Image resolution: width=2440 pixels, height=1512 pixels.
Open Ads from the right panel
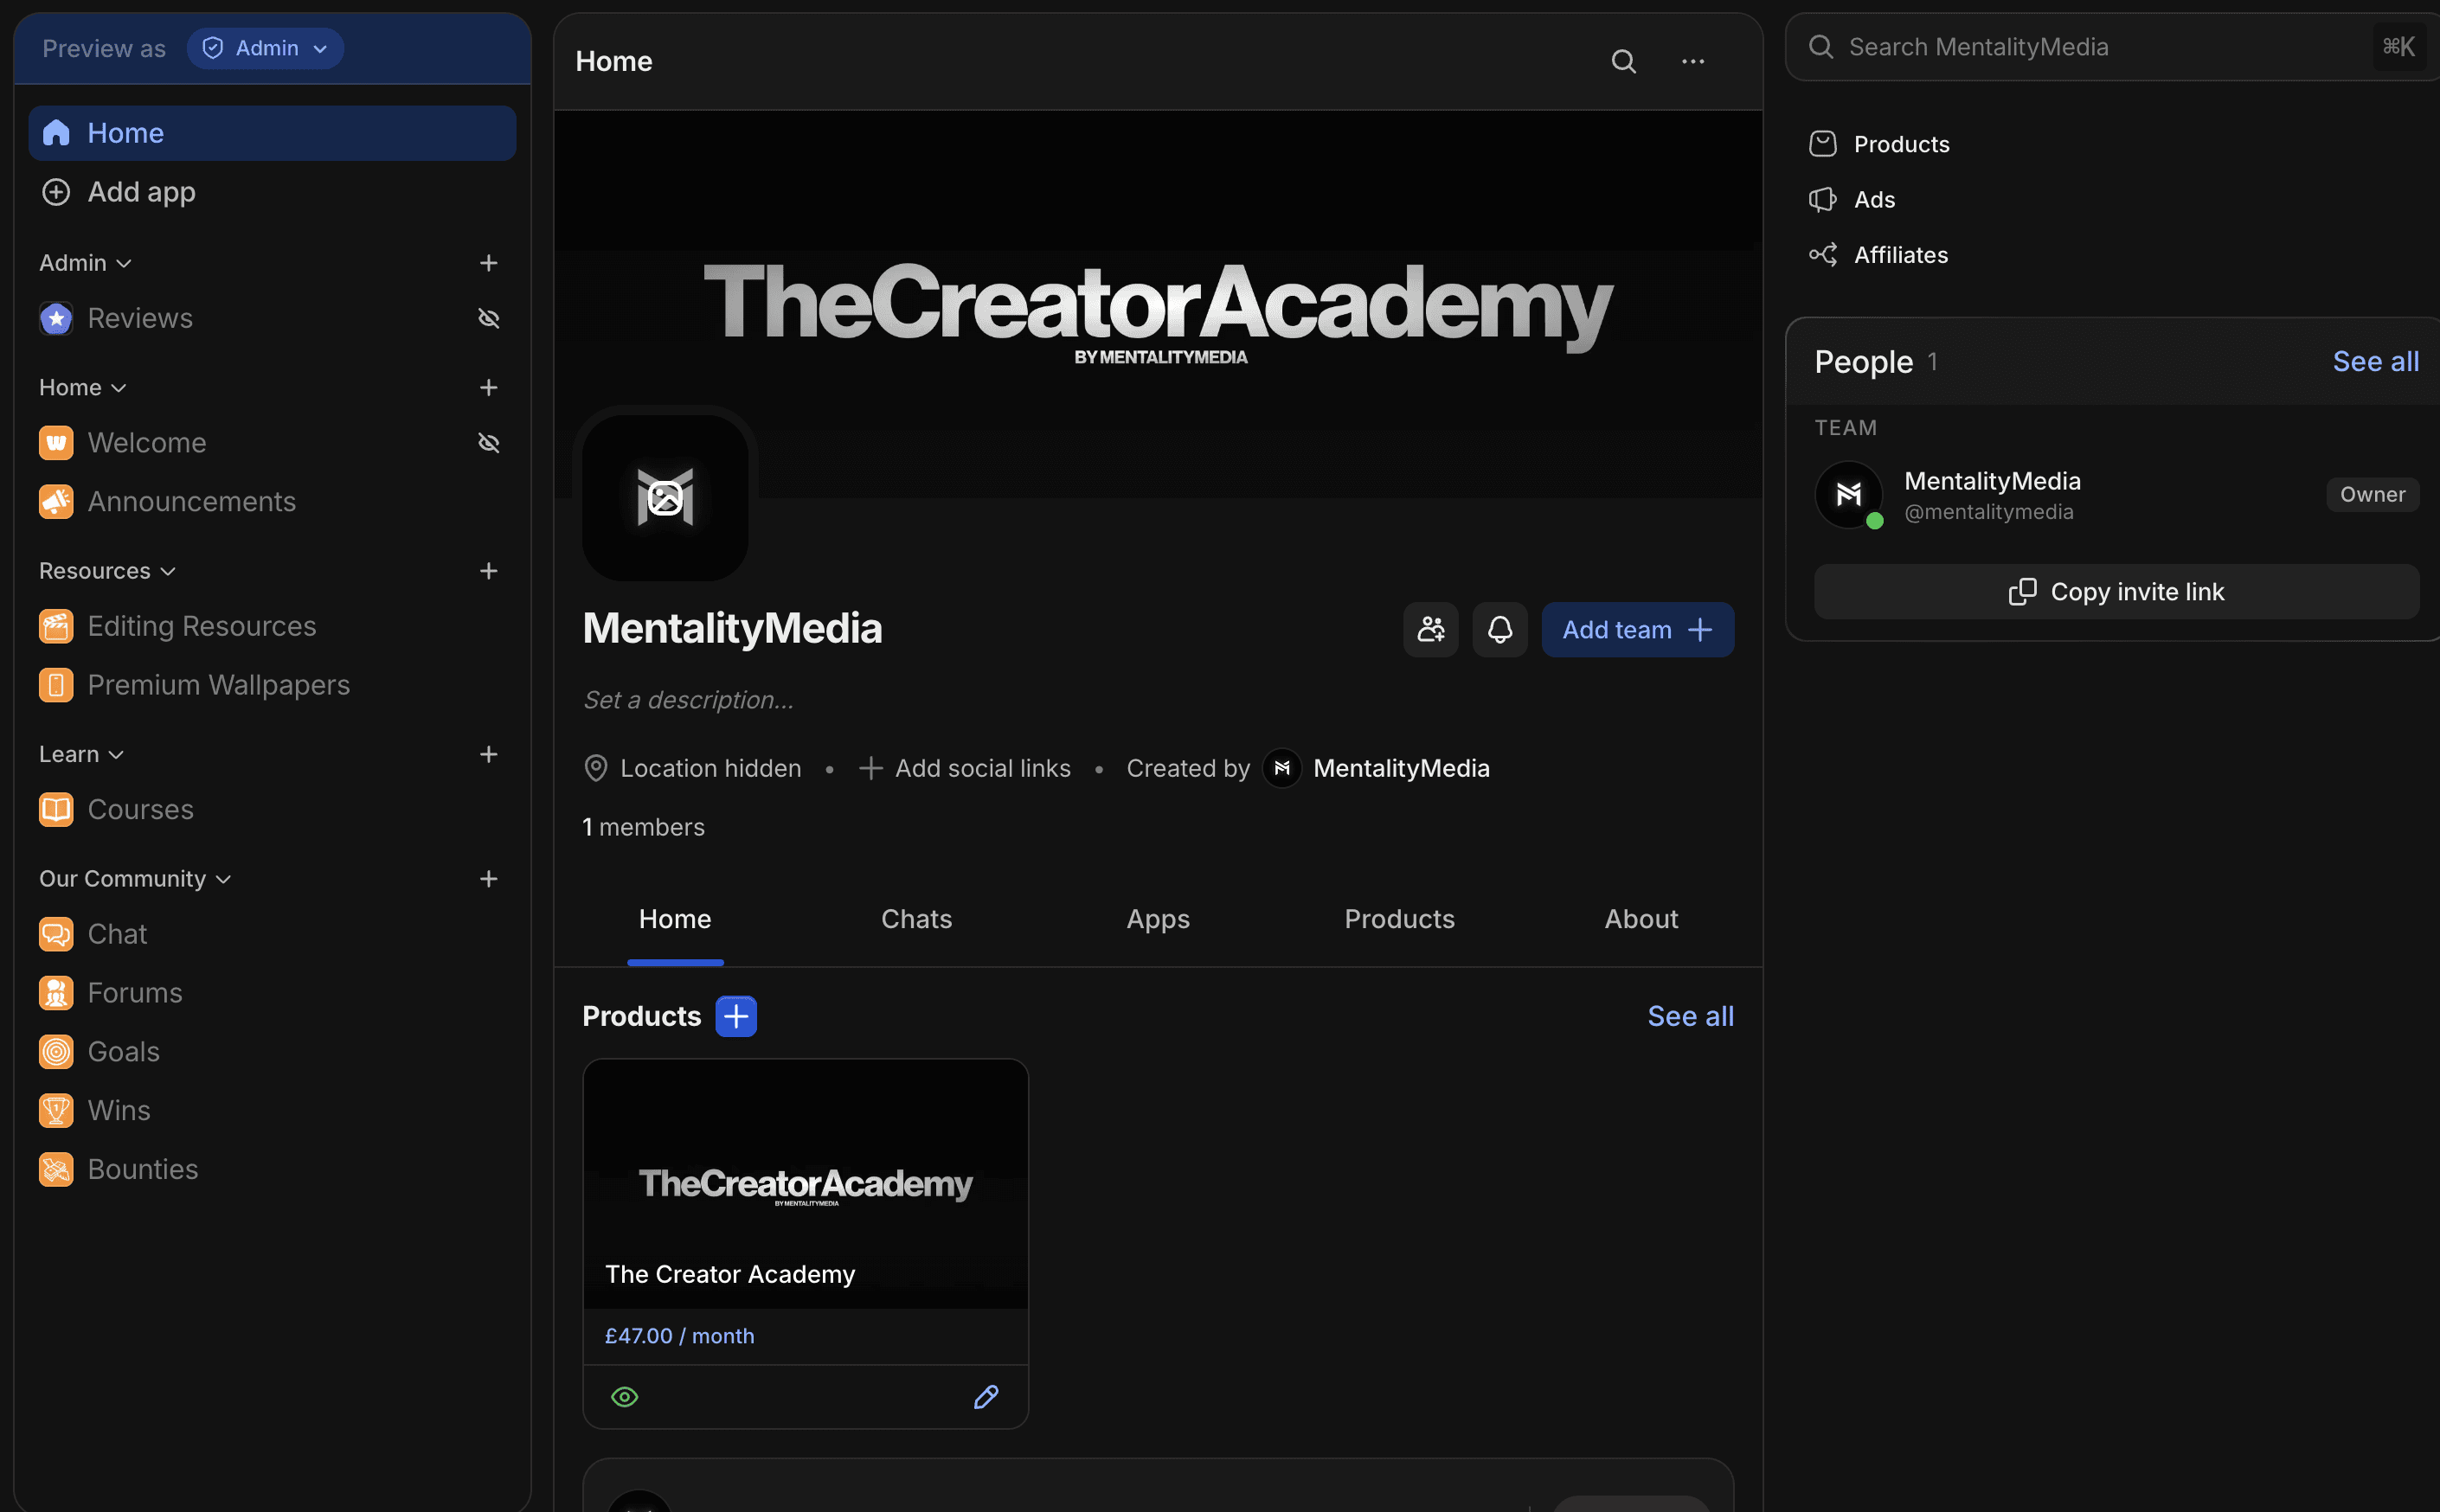tap(1873, 199)
